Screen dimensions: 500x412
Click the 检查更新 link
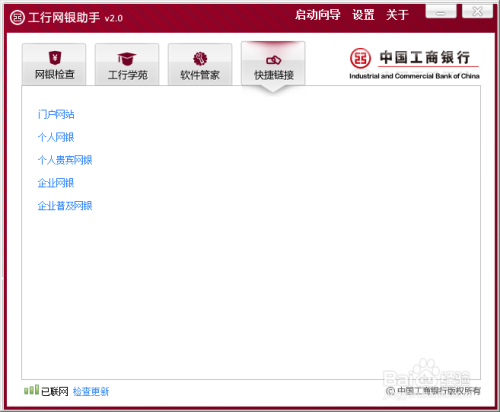[x=91, y=391]
